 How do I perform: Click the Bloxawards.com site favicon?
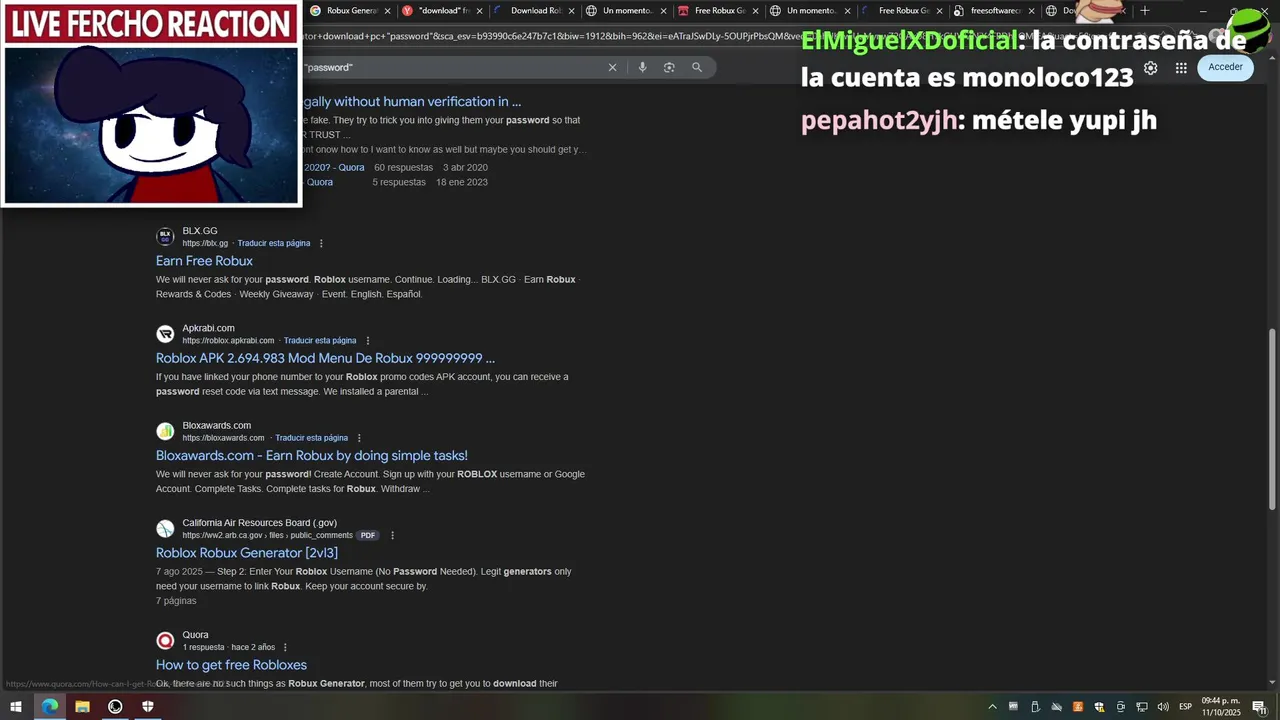165,431
